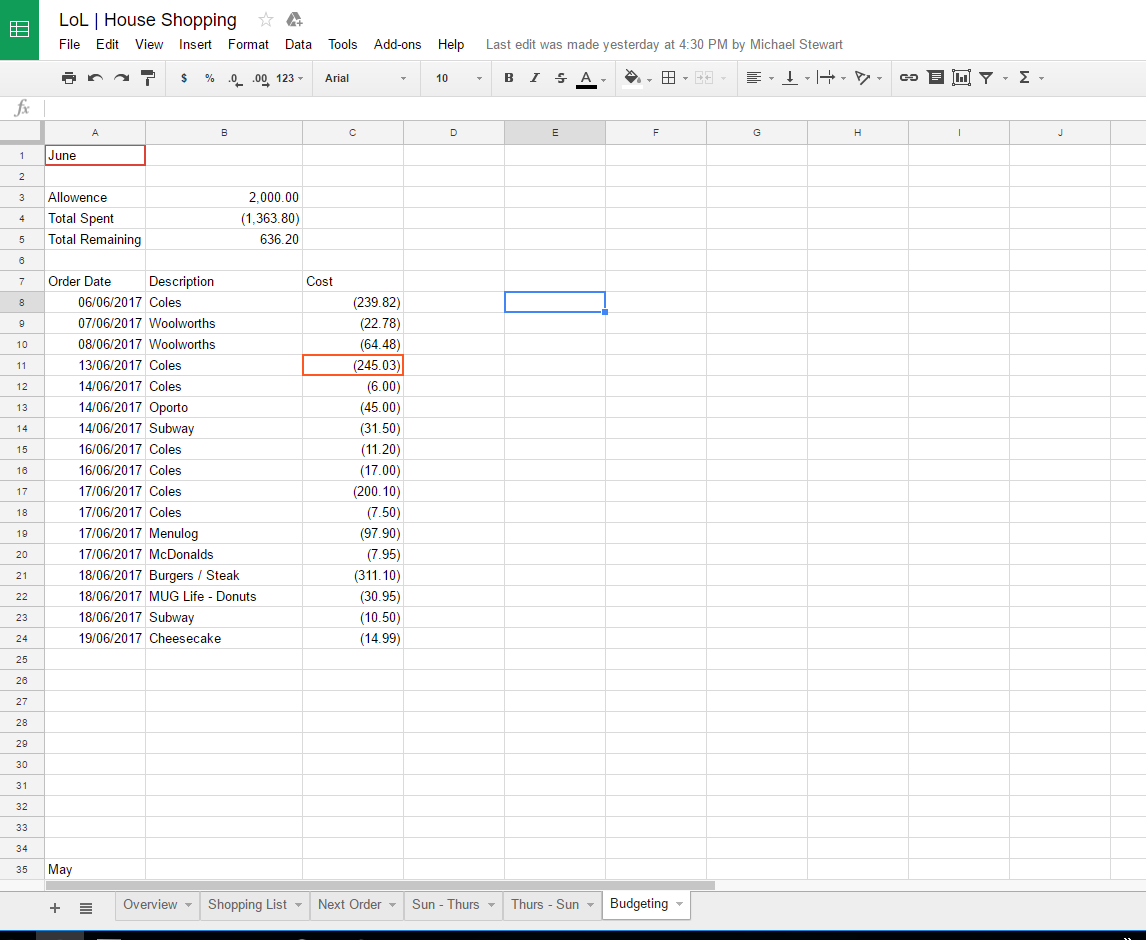Click the document title LoL | House Shopping
This screenshot has width=1146, height=940.
(x=148, y=20)
